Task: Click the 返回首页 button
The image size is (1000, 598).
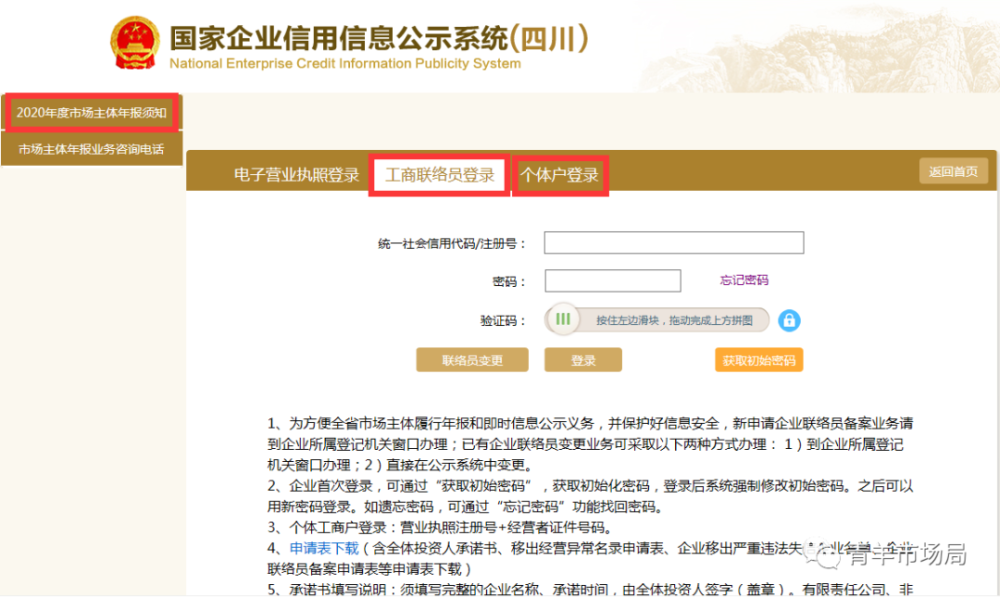Action: tap(953, 171)
